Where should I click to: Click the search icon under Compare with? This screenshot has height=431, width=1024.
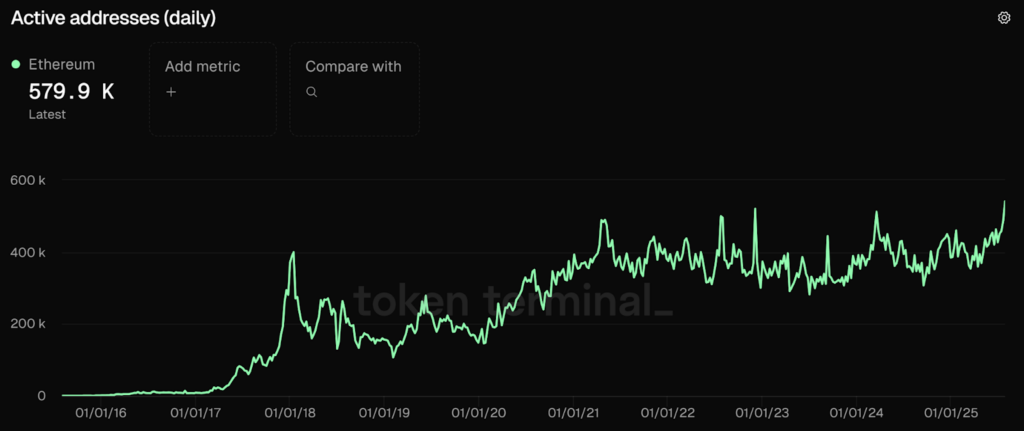pyautogui.click(x=312, y=92)
